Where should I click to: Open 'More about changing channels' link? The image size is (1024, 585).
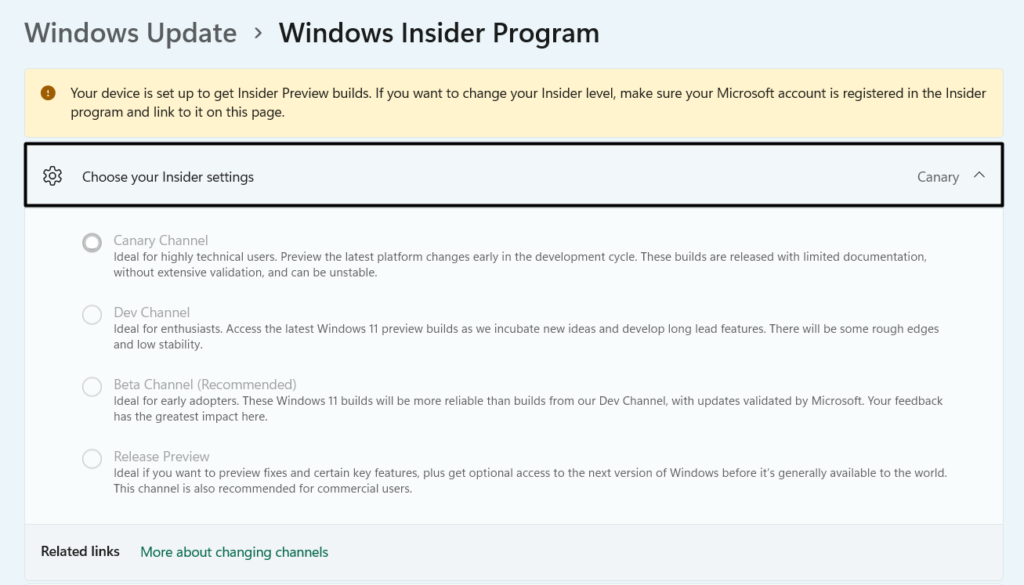coord(234,552)
